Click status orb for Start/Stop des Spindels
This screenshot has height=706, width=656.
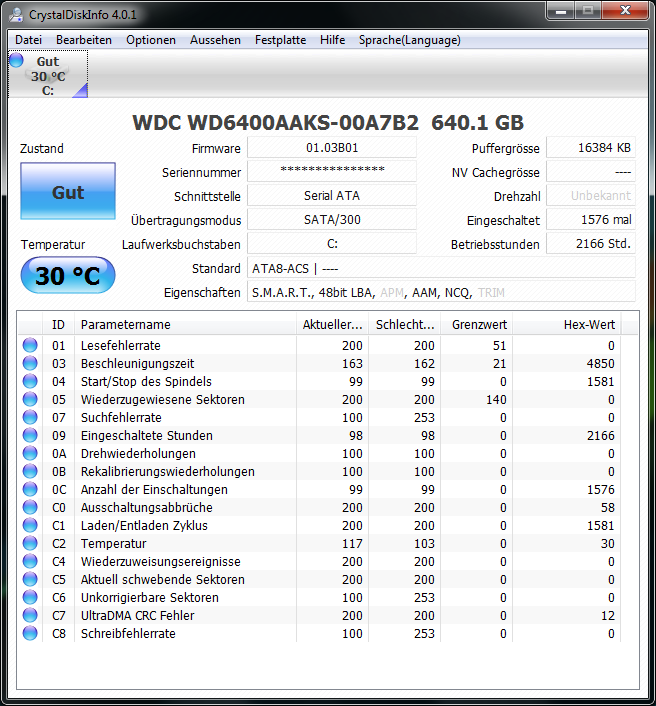30,381
